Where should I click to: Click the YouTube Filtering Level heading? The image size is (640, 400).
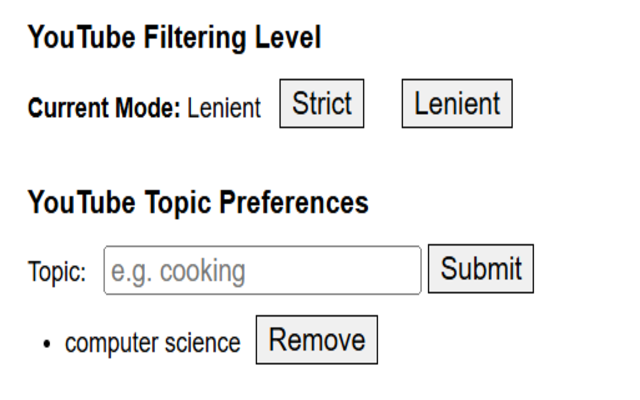(x=175, y=38)
